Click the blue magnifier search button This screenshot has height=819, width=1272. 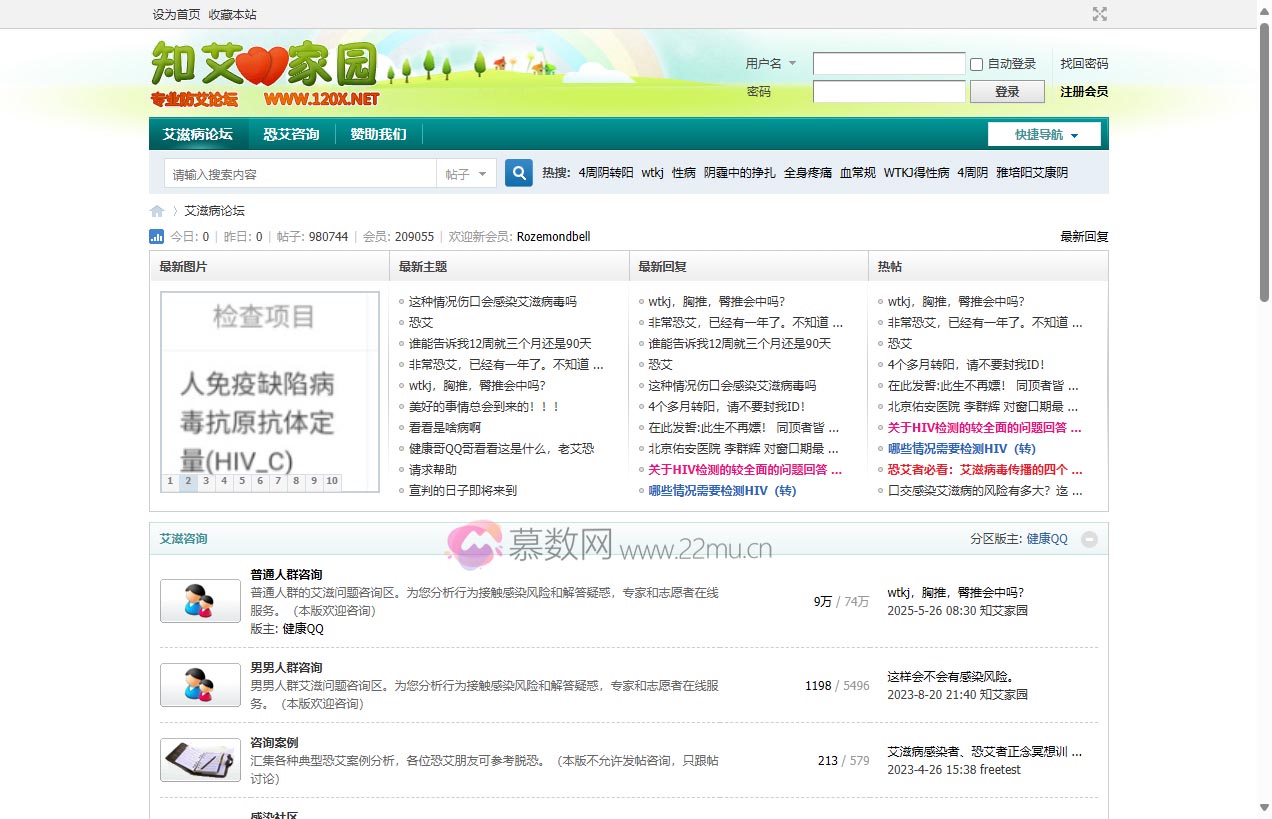518,173
